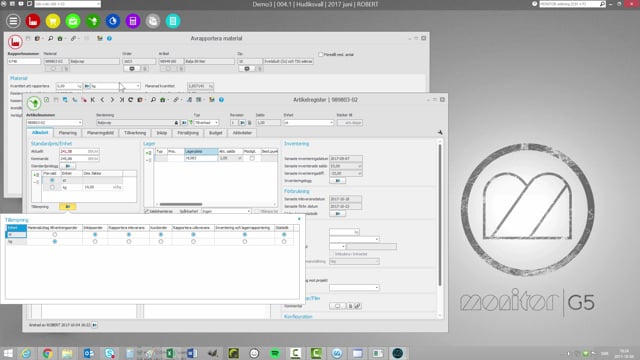Open the Standardprislogg button
640x360 pixels.
(x=68, y=166)
